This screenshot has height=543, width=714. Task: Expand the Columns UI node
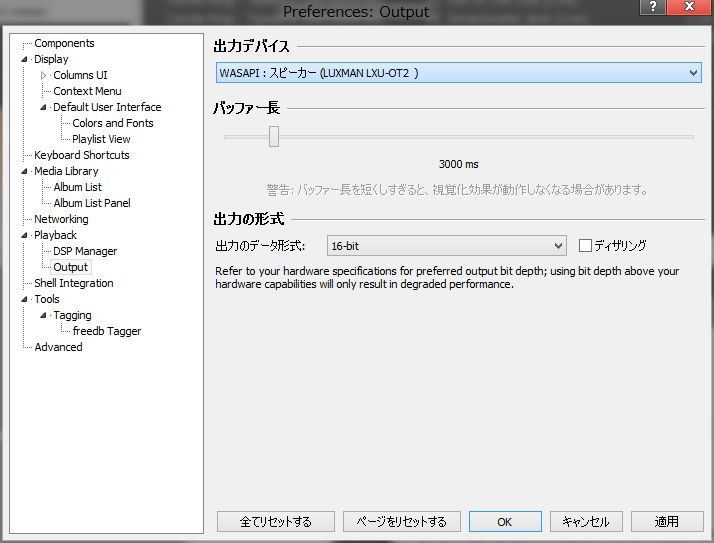point(43,75)
